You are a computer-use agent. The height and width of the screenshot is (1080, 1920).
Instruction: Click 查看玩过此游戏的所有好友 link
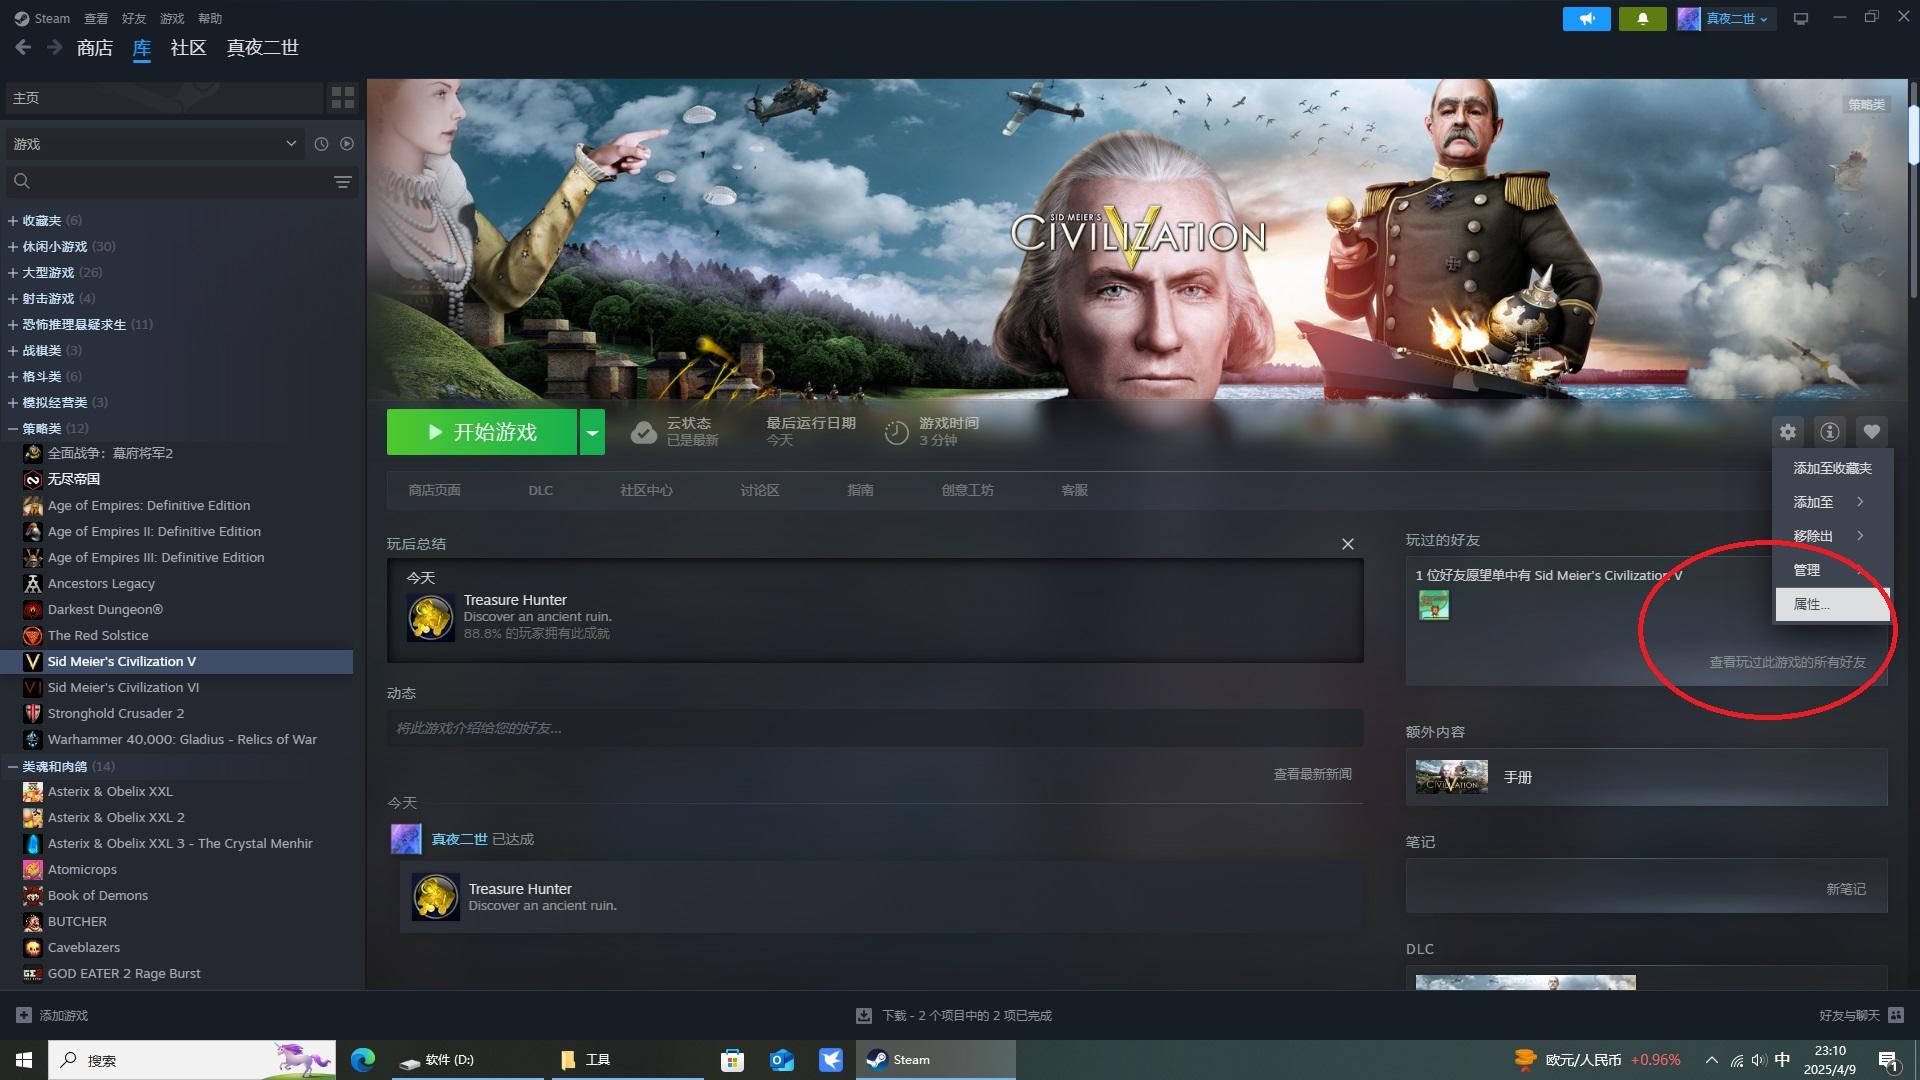1787,662
